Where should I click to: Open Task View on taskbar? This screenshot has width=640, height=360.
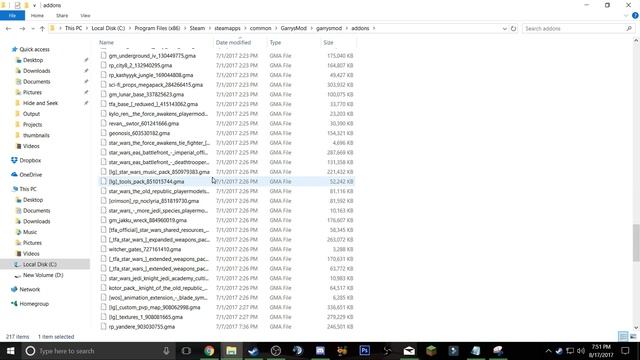(186, 351)
